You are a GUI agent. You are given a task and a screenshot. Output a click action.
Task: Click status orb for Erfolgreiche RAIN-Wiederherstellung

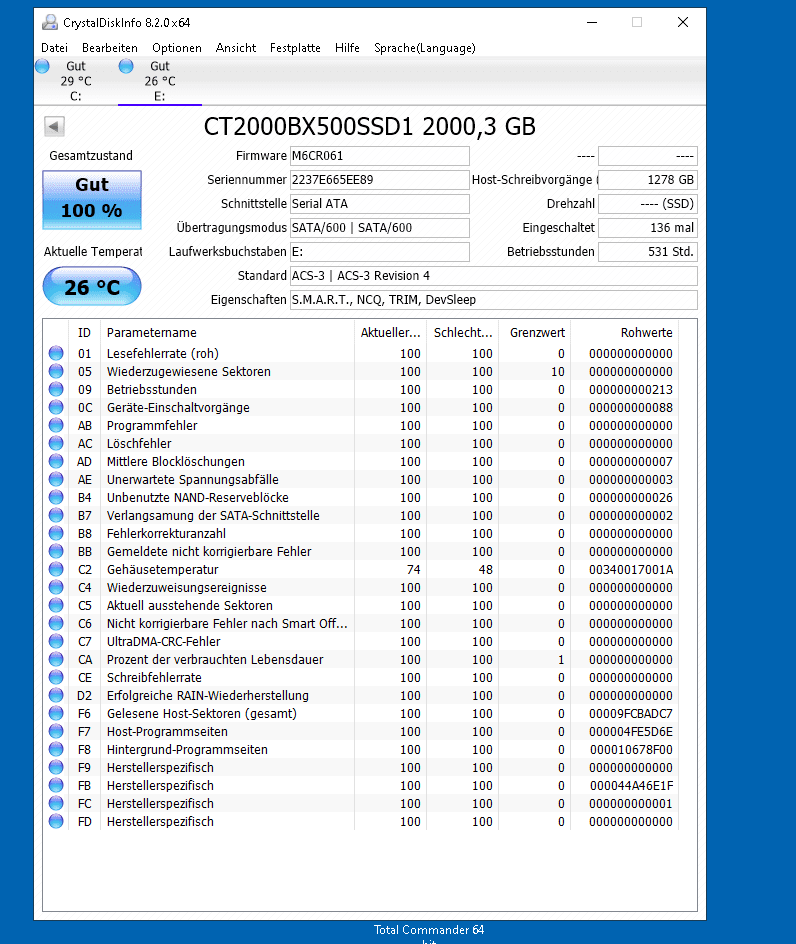pos(56,696)
